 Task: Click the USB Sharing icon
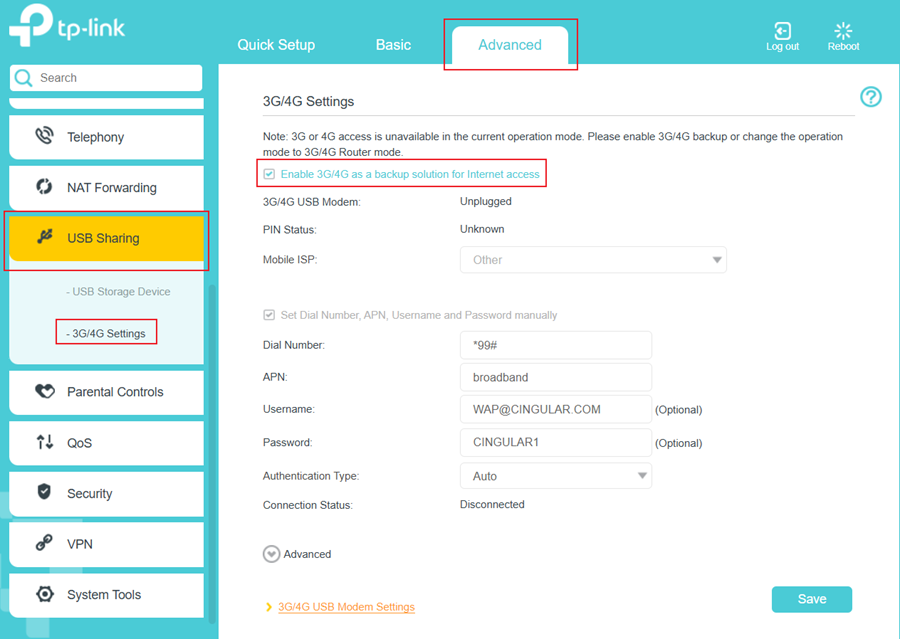click(x=44, y=237)
